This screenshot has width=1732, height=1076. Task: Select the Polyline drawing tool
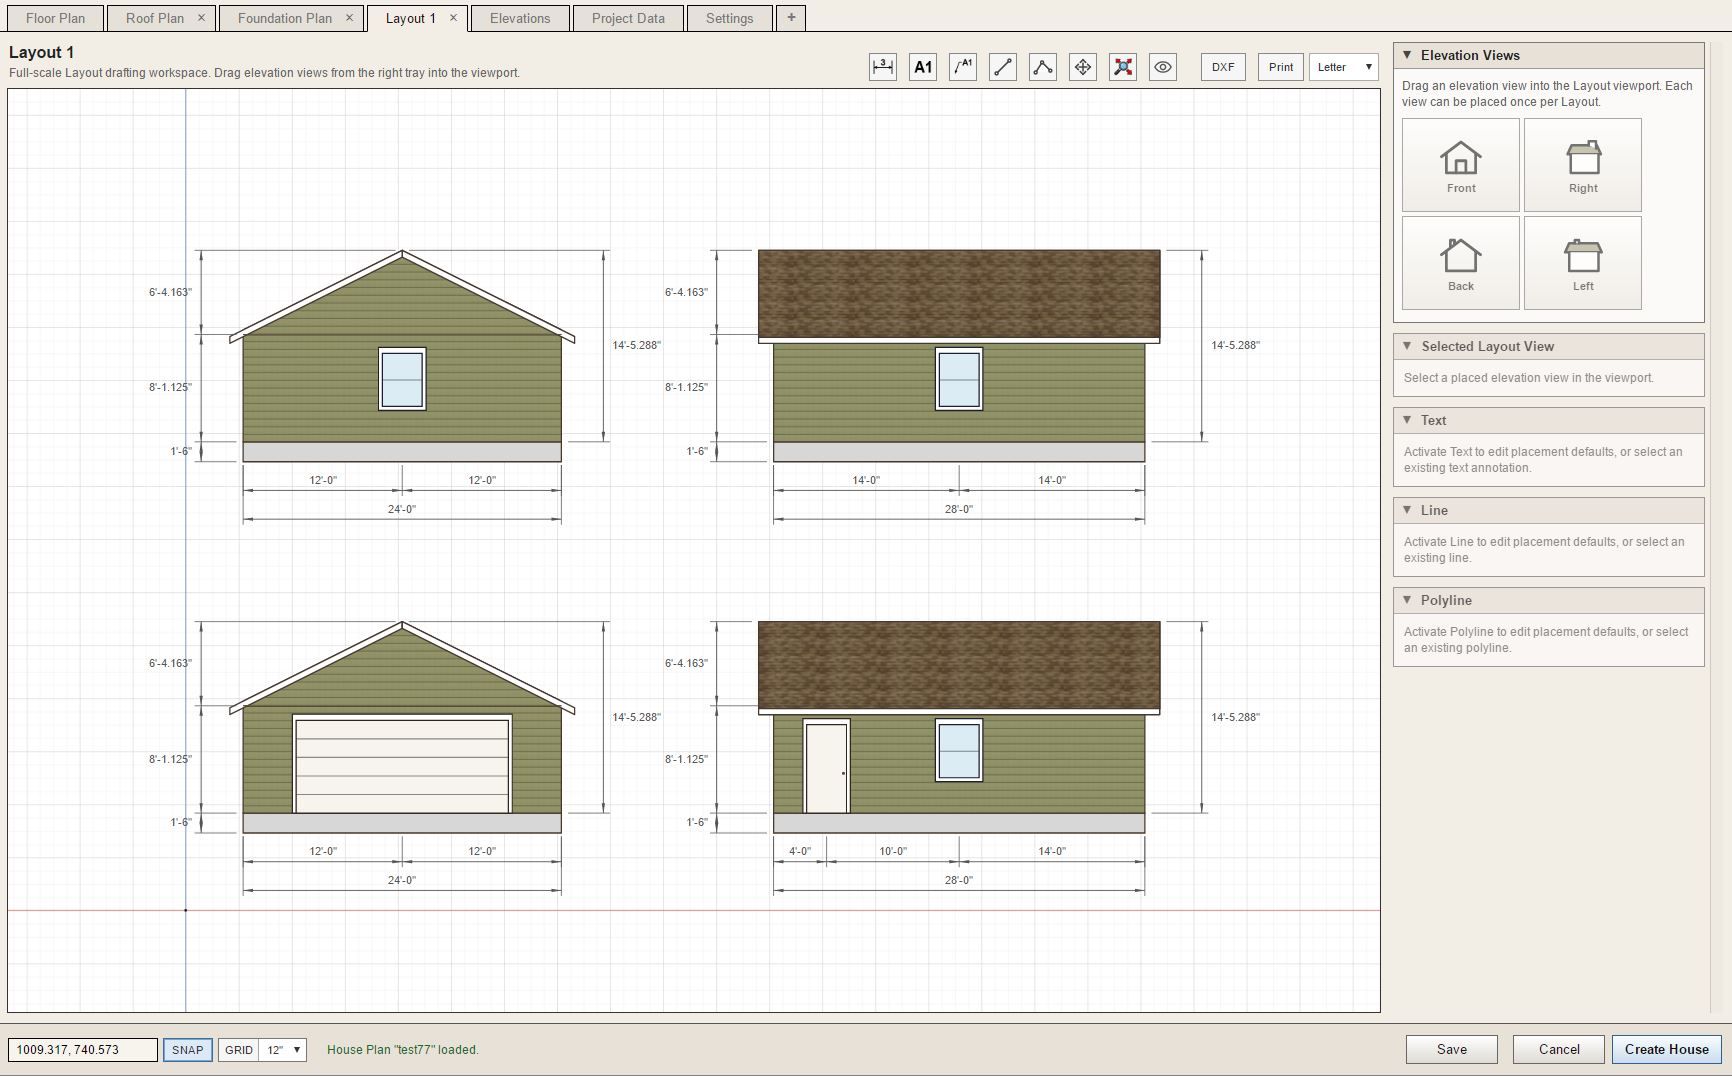point(1043,67)
